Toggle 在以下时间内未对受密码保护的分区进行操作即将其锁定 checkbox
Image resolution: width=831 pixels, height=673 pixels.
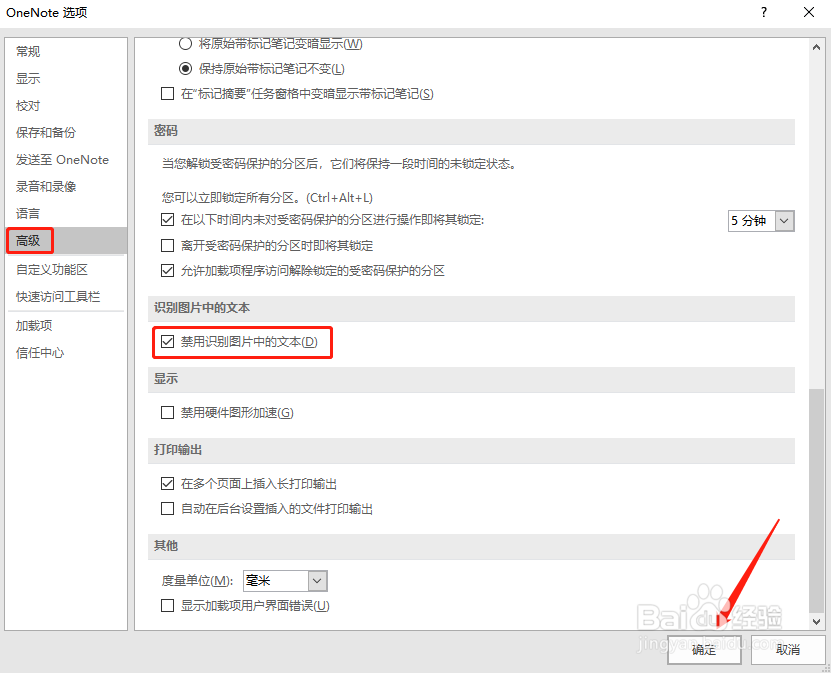(167, 219)
